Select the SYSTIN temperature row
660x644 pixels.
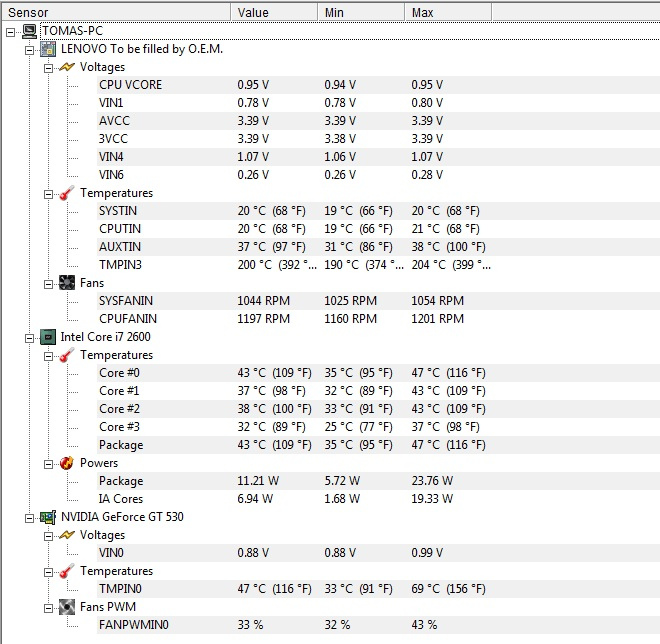coord(378,211)
